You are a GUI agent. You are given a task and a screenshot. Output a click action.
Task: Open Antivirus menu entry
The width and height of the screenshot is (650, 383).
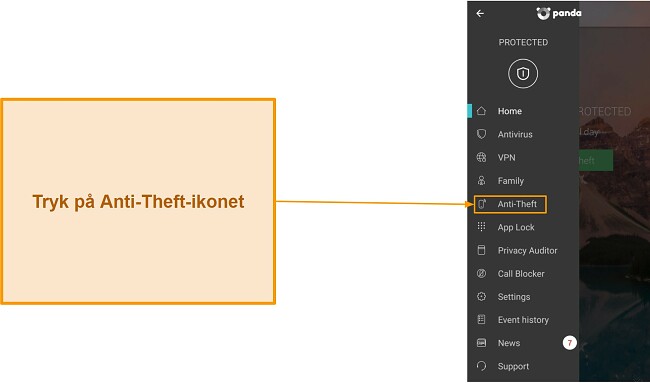[523, 134]
